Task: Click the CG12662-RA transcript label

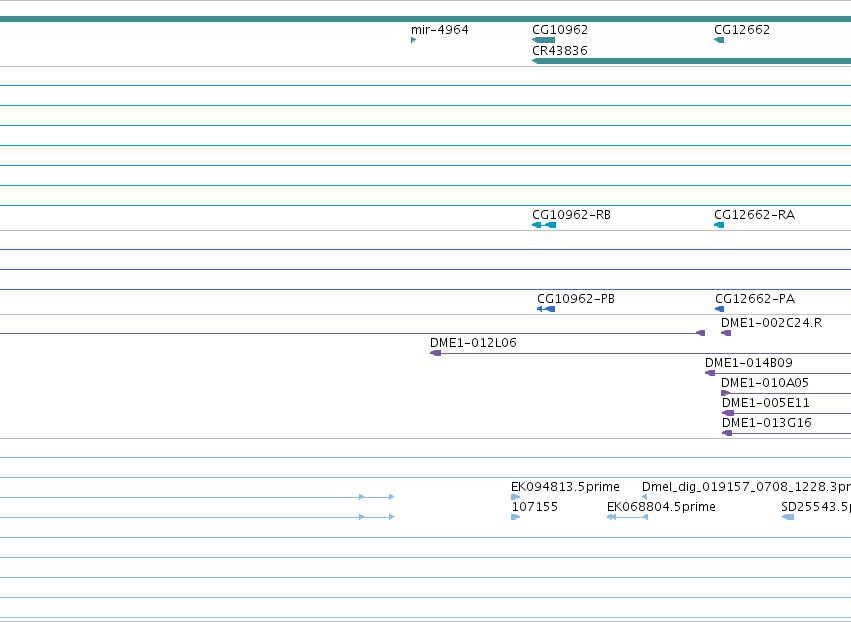Action: pyautogui.click(x=754, y=215)
